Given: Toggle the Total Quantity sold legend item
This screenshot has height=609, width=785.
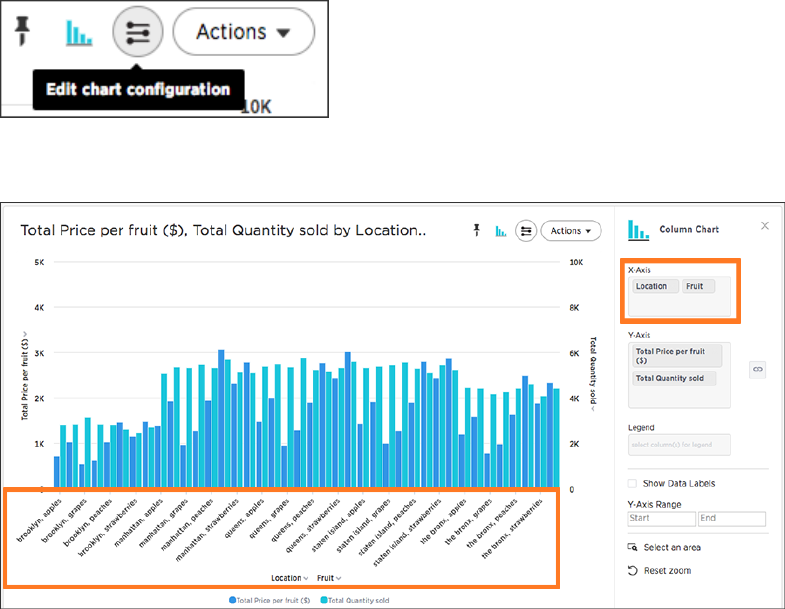Looking at the screenshot, I should coord(355,600).
